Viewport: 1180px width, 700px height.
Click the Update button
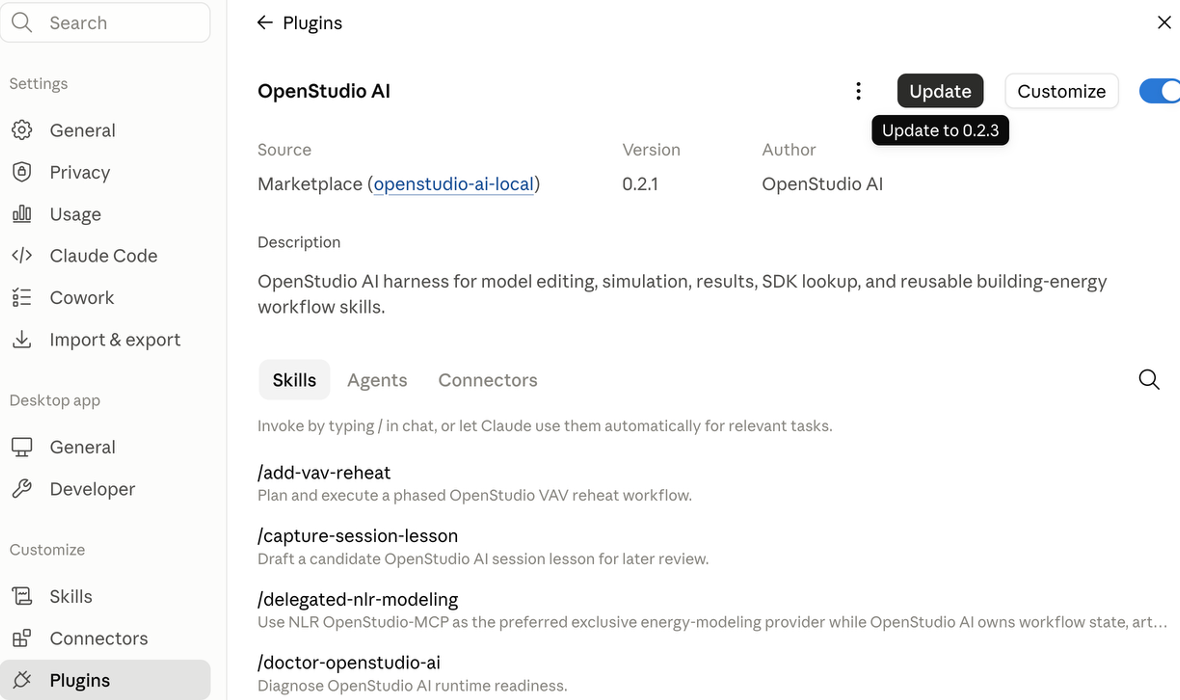(940, 91)
